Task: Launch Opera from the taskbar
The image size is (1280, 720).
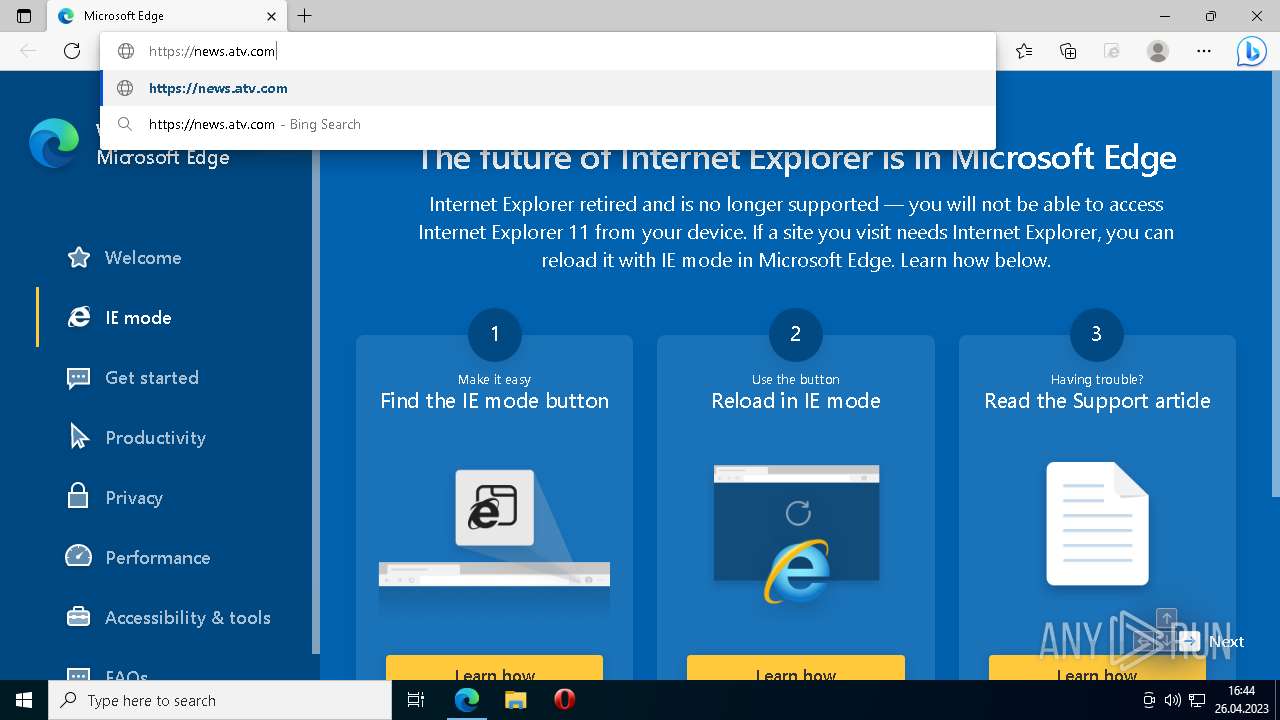Action: point(564,700)
